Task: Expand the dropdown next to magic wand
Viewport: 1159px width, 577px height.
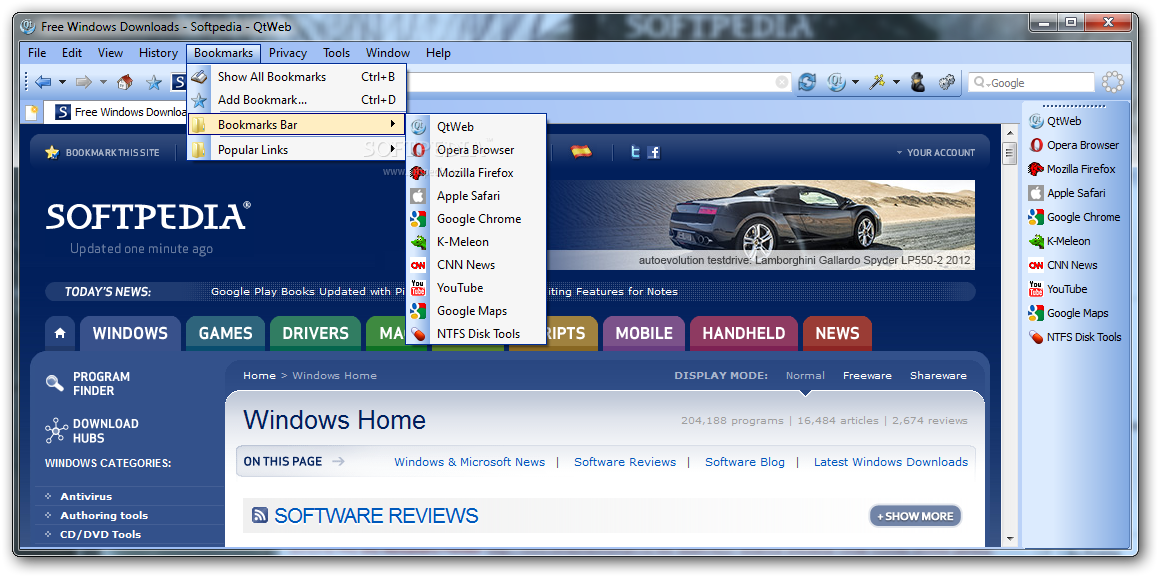Action: coord(897,82)
